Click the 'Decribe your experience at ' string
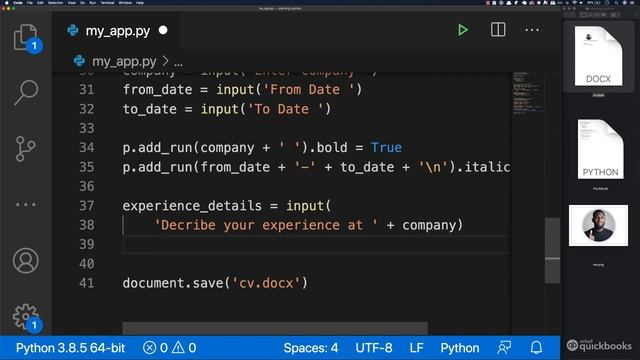The height and width of the screenshot is (360, 640). coord(266,225)
